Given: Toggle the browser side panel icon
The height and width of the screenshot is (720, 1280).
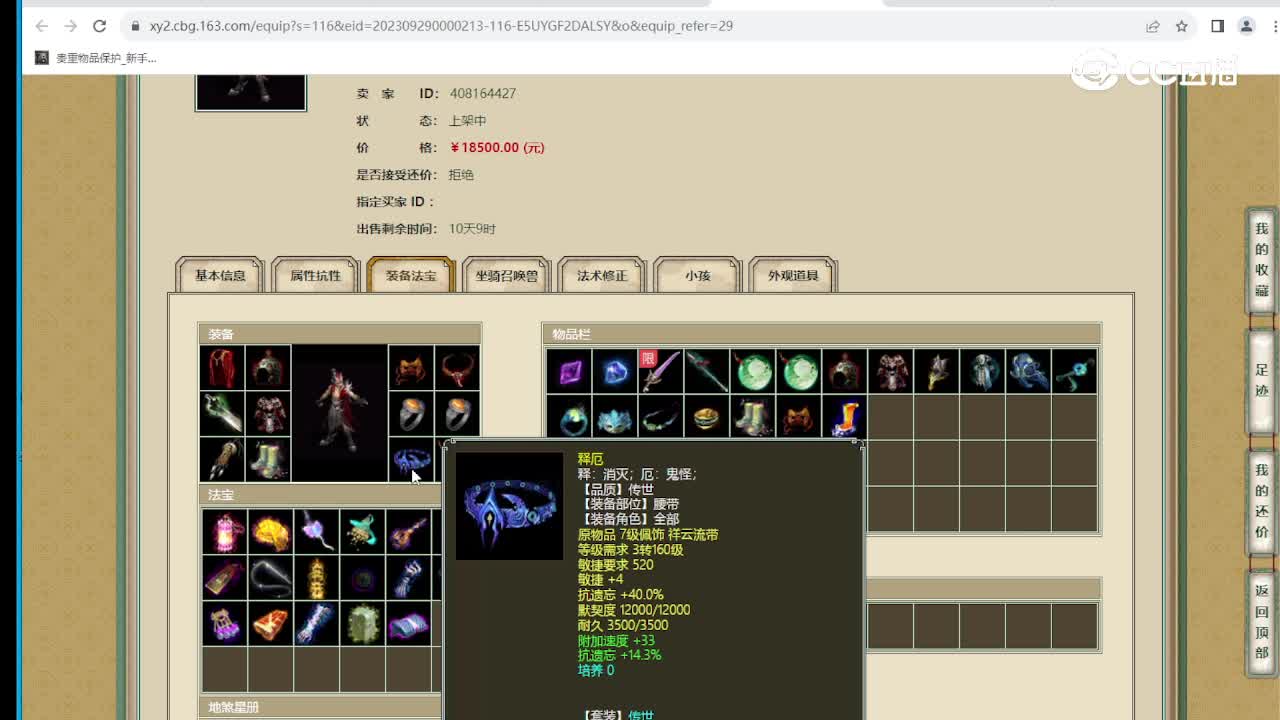Looking at the screenshot, I should pyautogui.click(x=1217, y=26).
